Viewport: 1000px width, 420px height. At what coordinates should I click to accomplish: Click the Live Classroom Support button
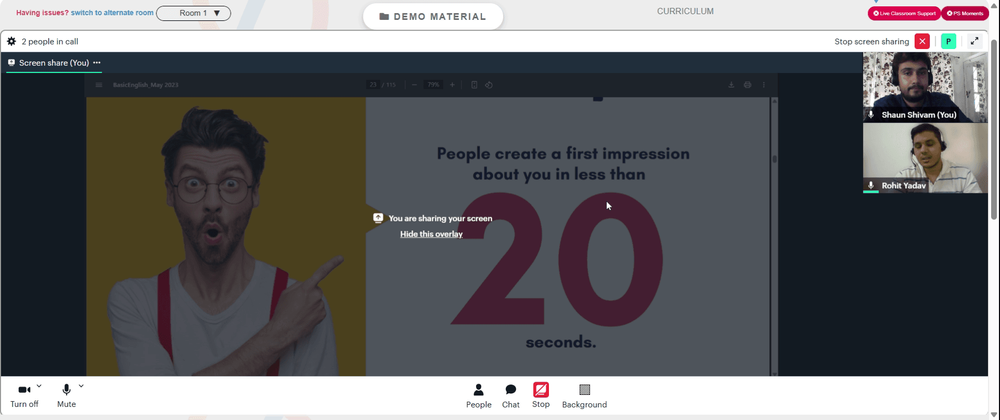[x=903, y=13]
